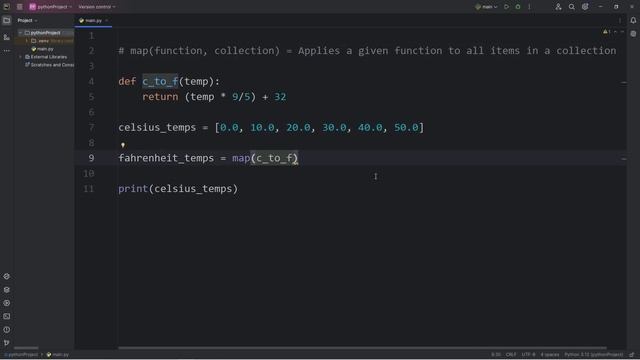Close the main.py editor tab
640x360 pixels.
107,20
